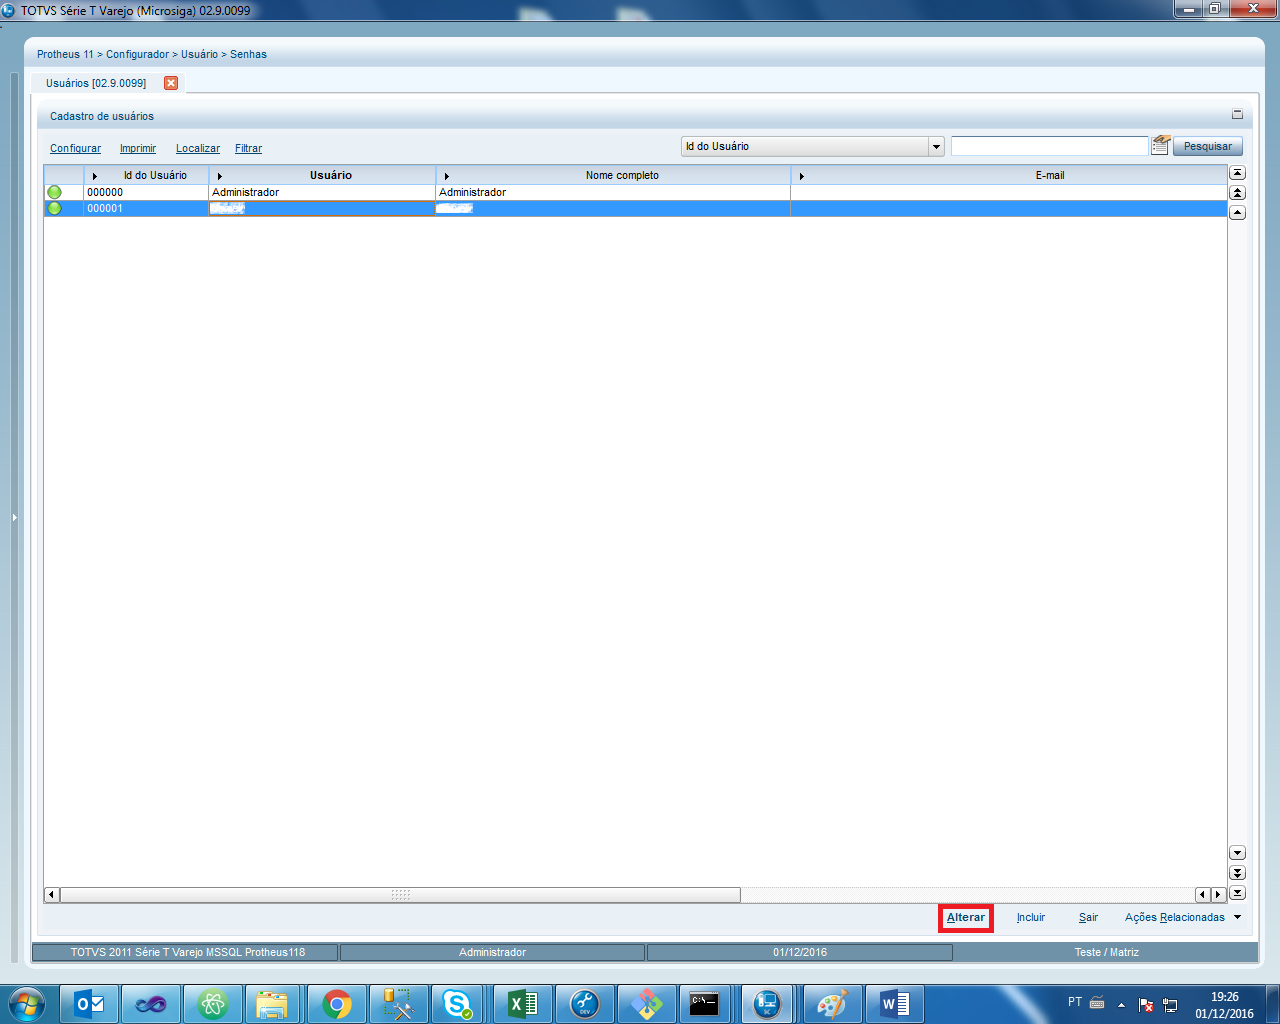Click the horizontal scrollbar left arrow at the grid's left end
1280x1024 pixels.
(52, 895)
